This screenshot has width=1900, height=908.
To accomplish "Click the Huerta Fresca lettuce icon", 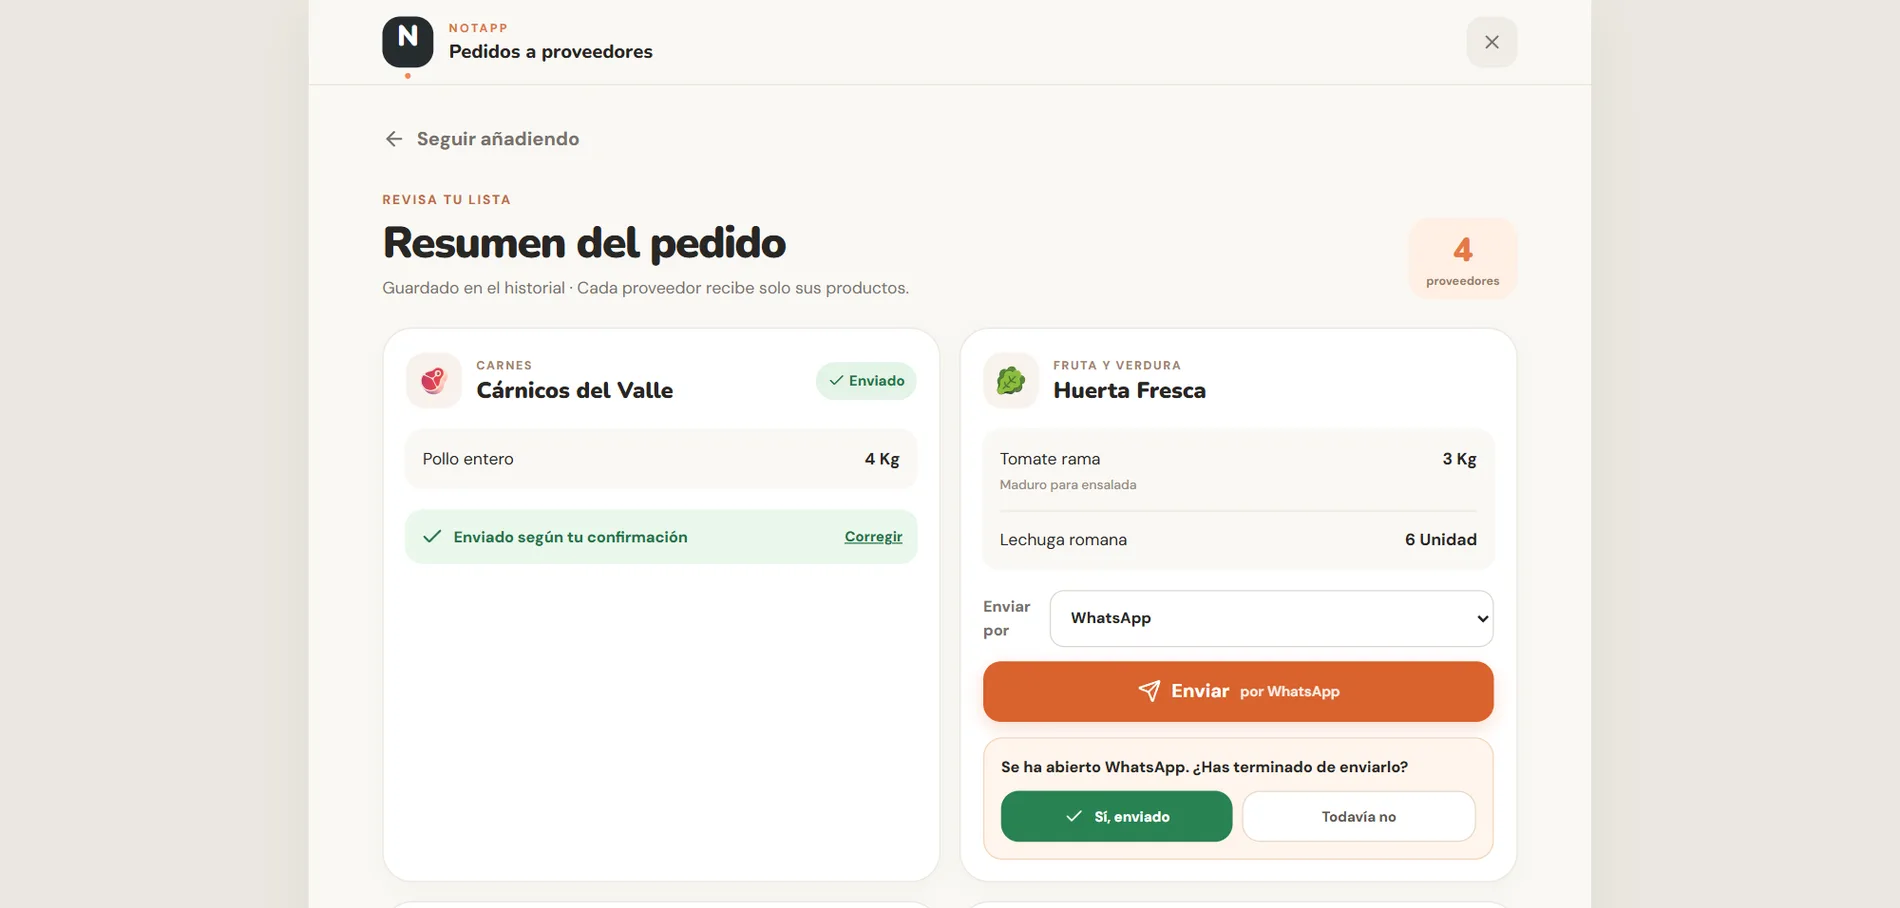I will tap(1011, 380).
